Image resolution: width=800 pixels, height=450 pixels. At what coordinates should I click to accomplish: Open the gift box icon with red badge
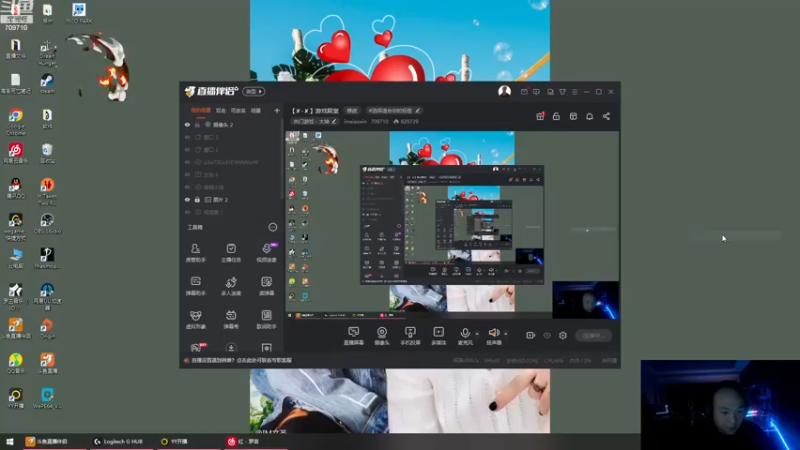pos(540,116)
